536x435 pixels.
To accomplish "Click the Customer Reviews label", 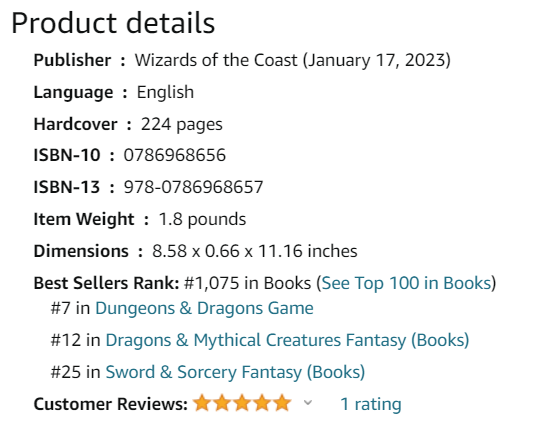I will point(111,404).
